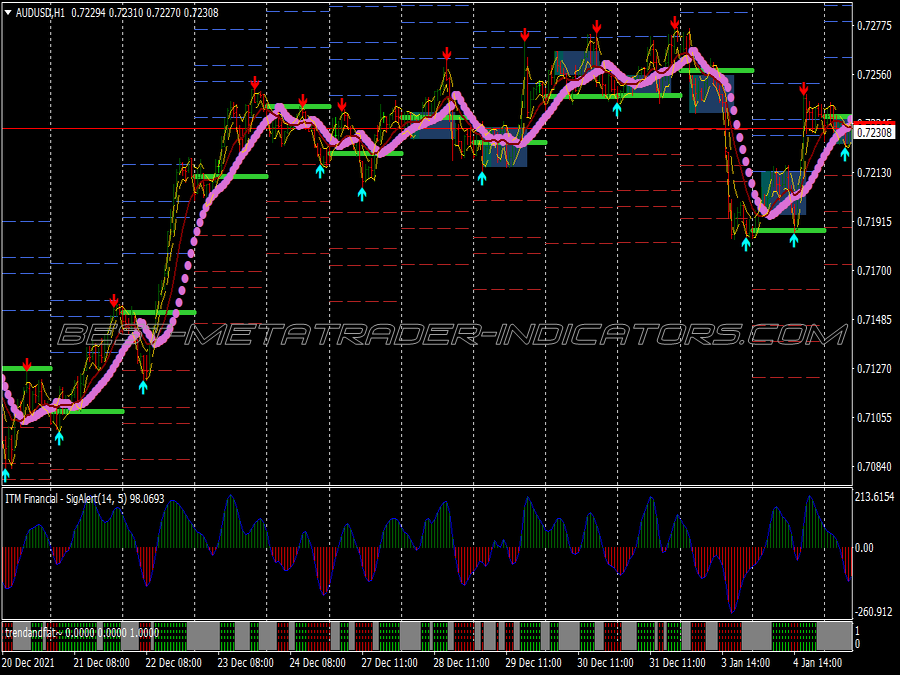
Task: Click the 0.71055 price scale label
Action: point(874,418)
